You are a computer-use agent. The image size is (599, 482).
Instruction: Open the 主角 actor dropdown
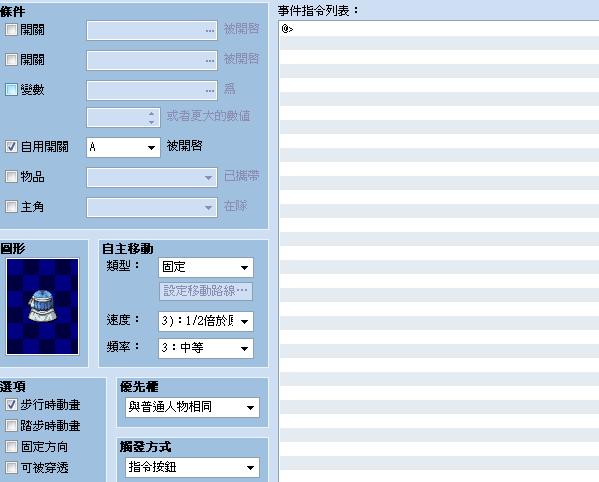tap(152, 207)
